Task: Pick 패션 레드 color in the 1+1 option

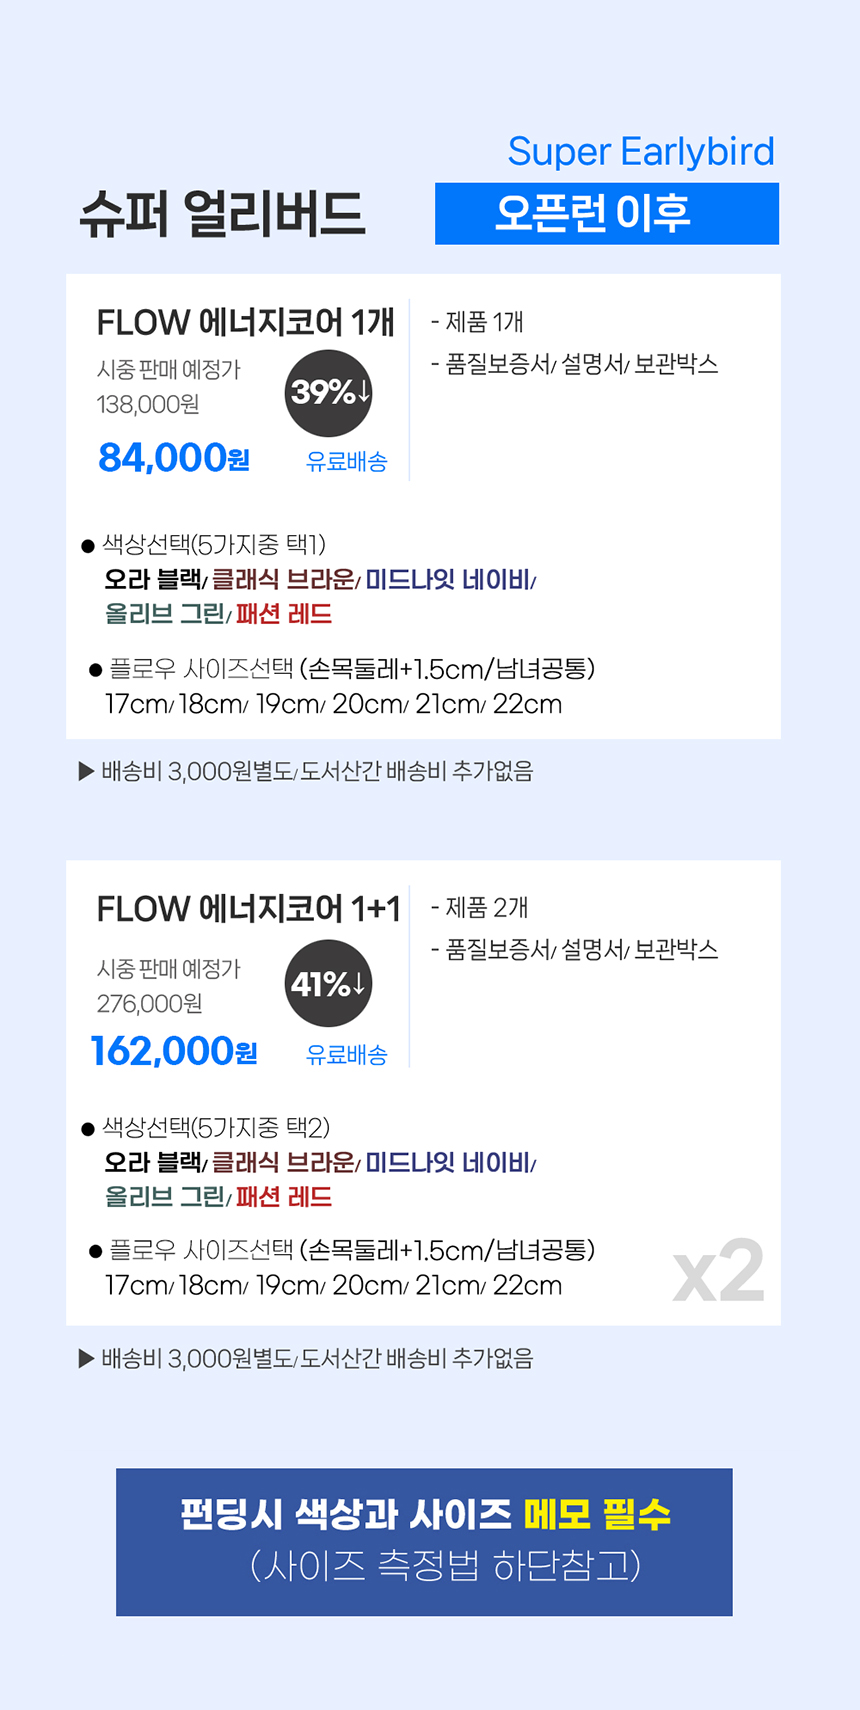Action: [x=284, y=1197]
